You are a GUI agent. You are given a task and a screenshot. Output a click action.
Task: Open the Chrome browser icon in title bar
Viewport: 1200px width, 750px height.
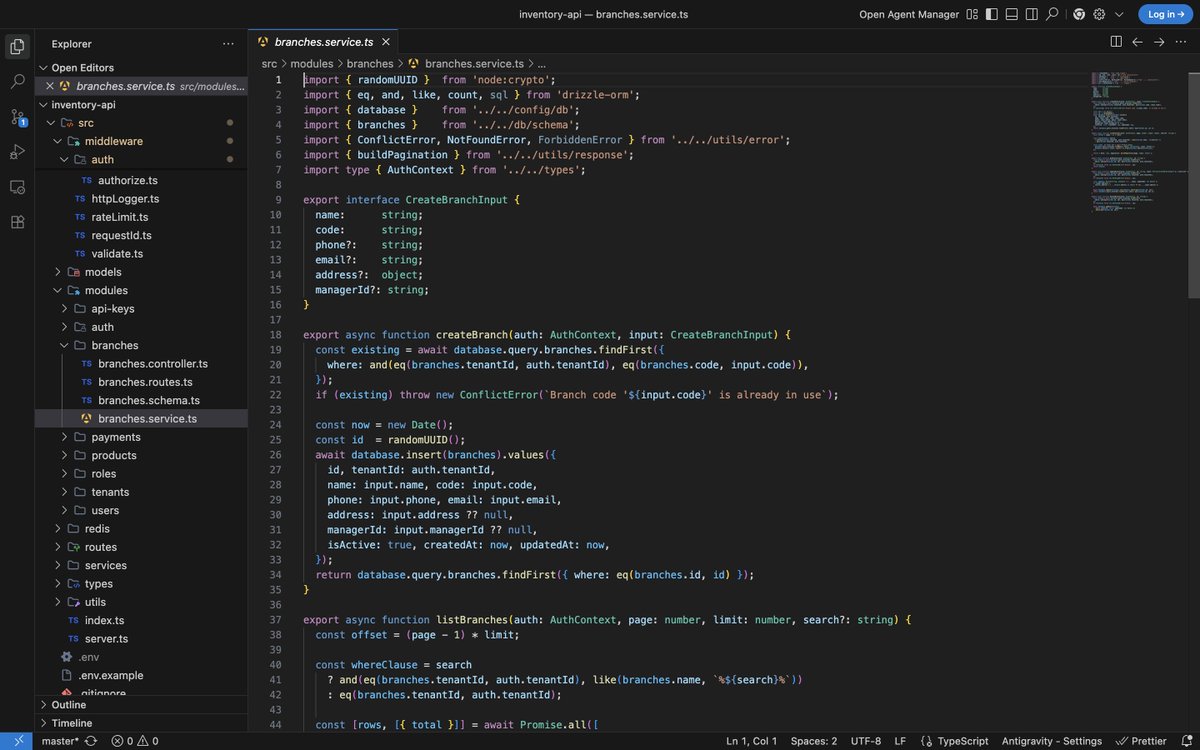1079,14
